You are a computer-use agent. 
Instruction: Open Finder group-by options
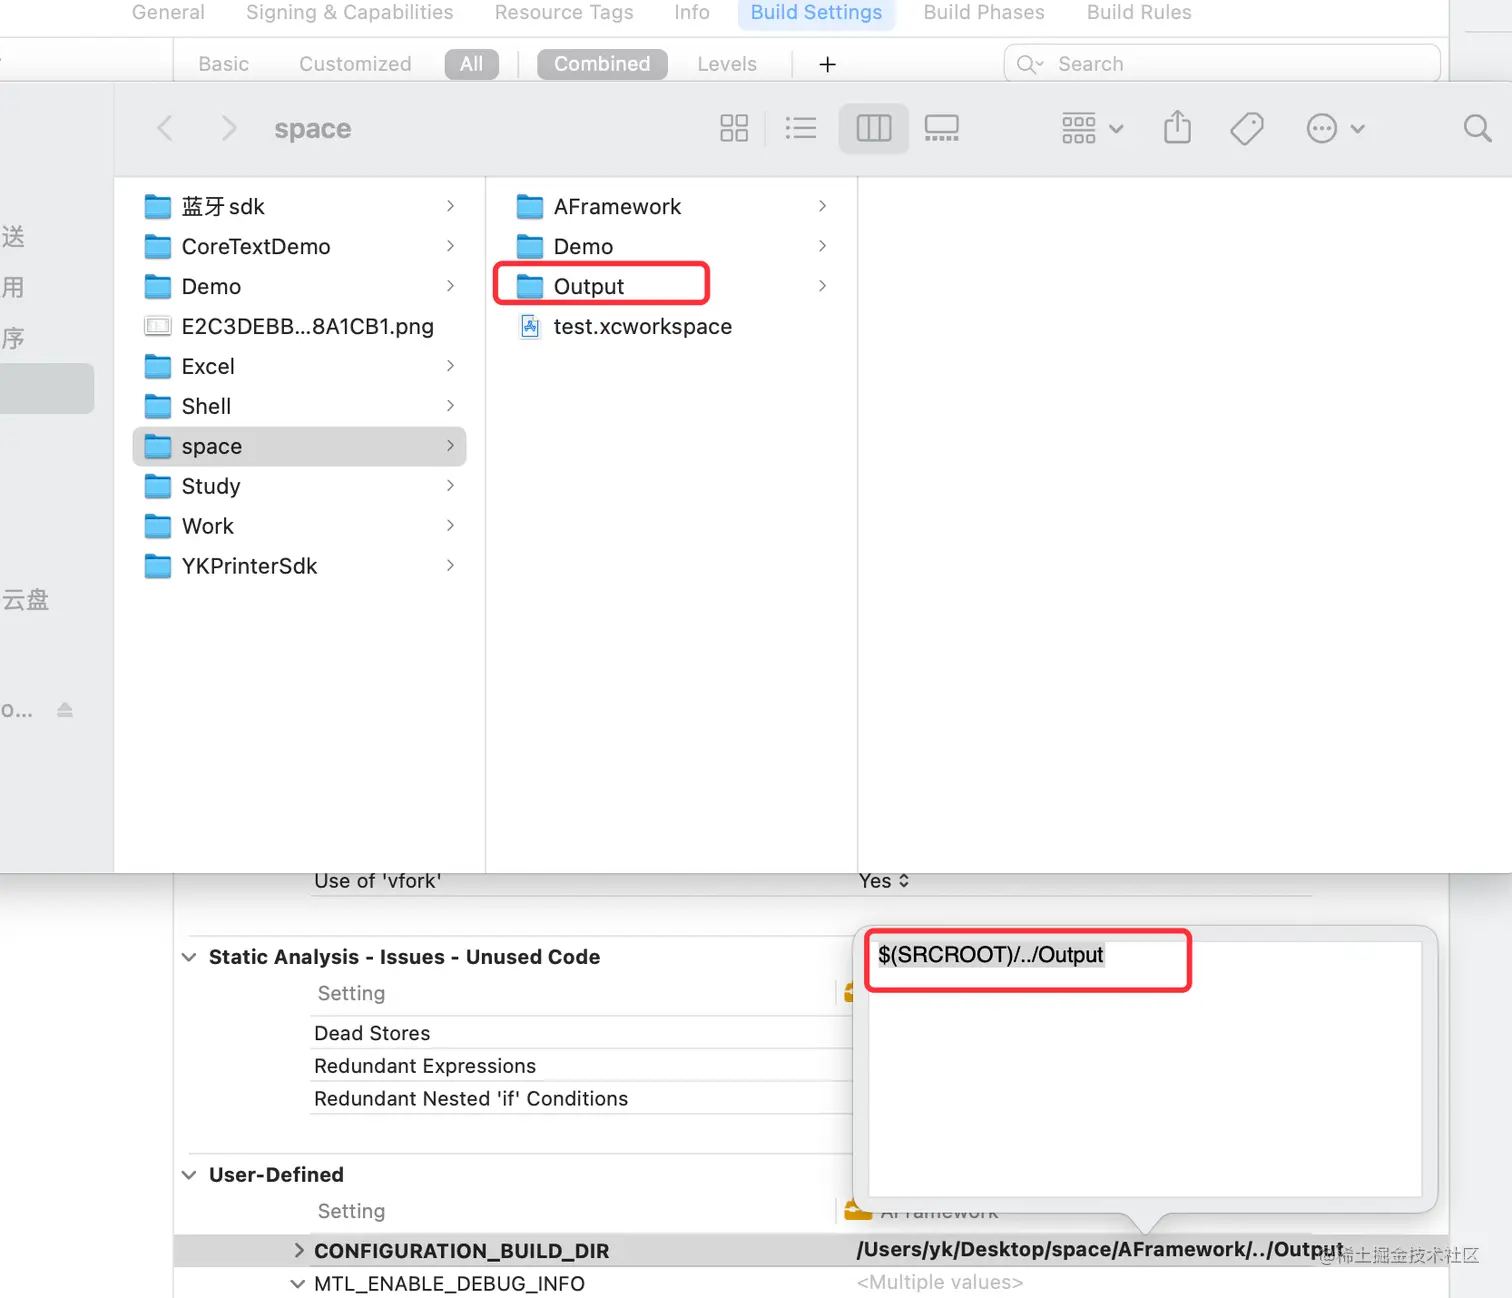(1092, 128)
